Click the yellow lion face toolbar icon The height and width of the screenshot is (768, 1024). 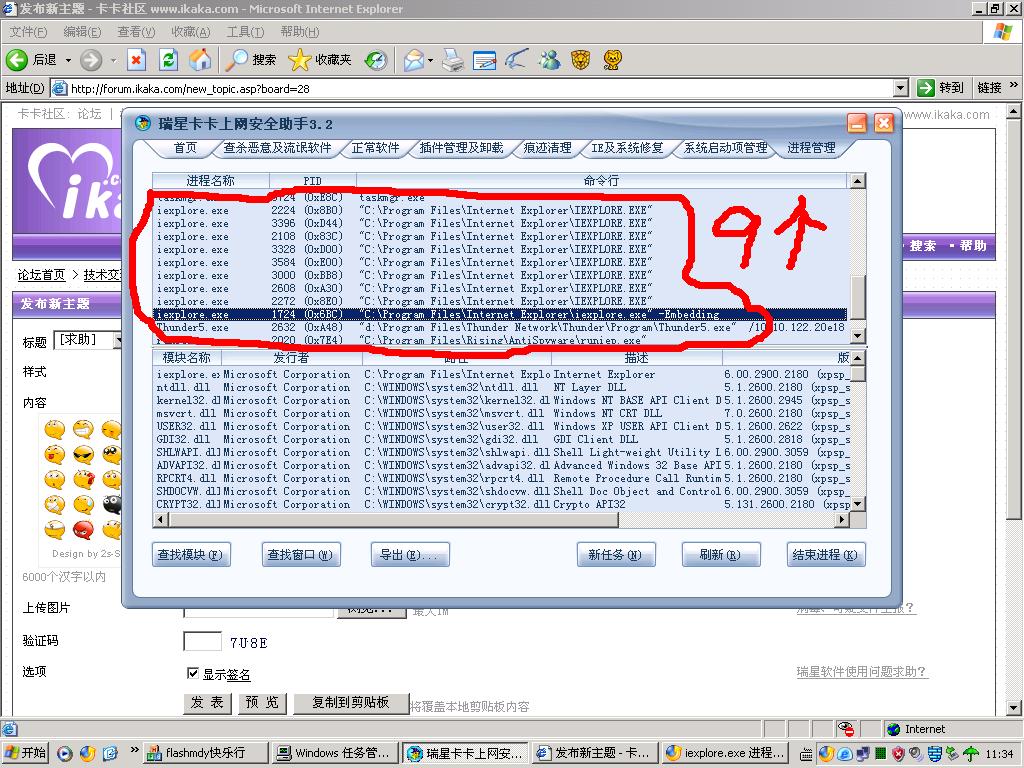click(613, 60)
